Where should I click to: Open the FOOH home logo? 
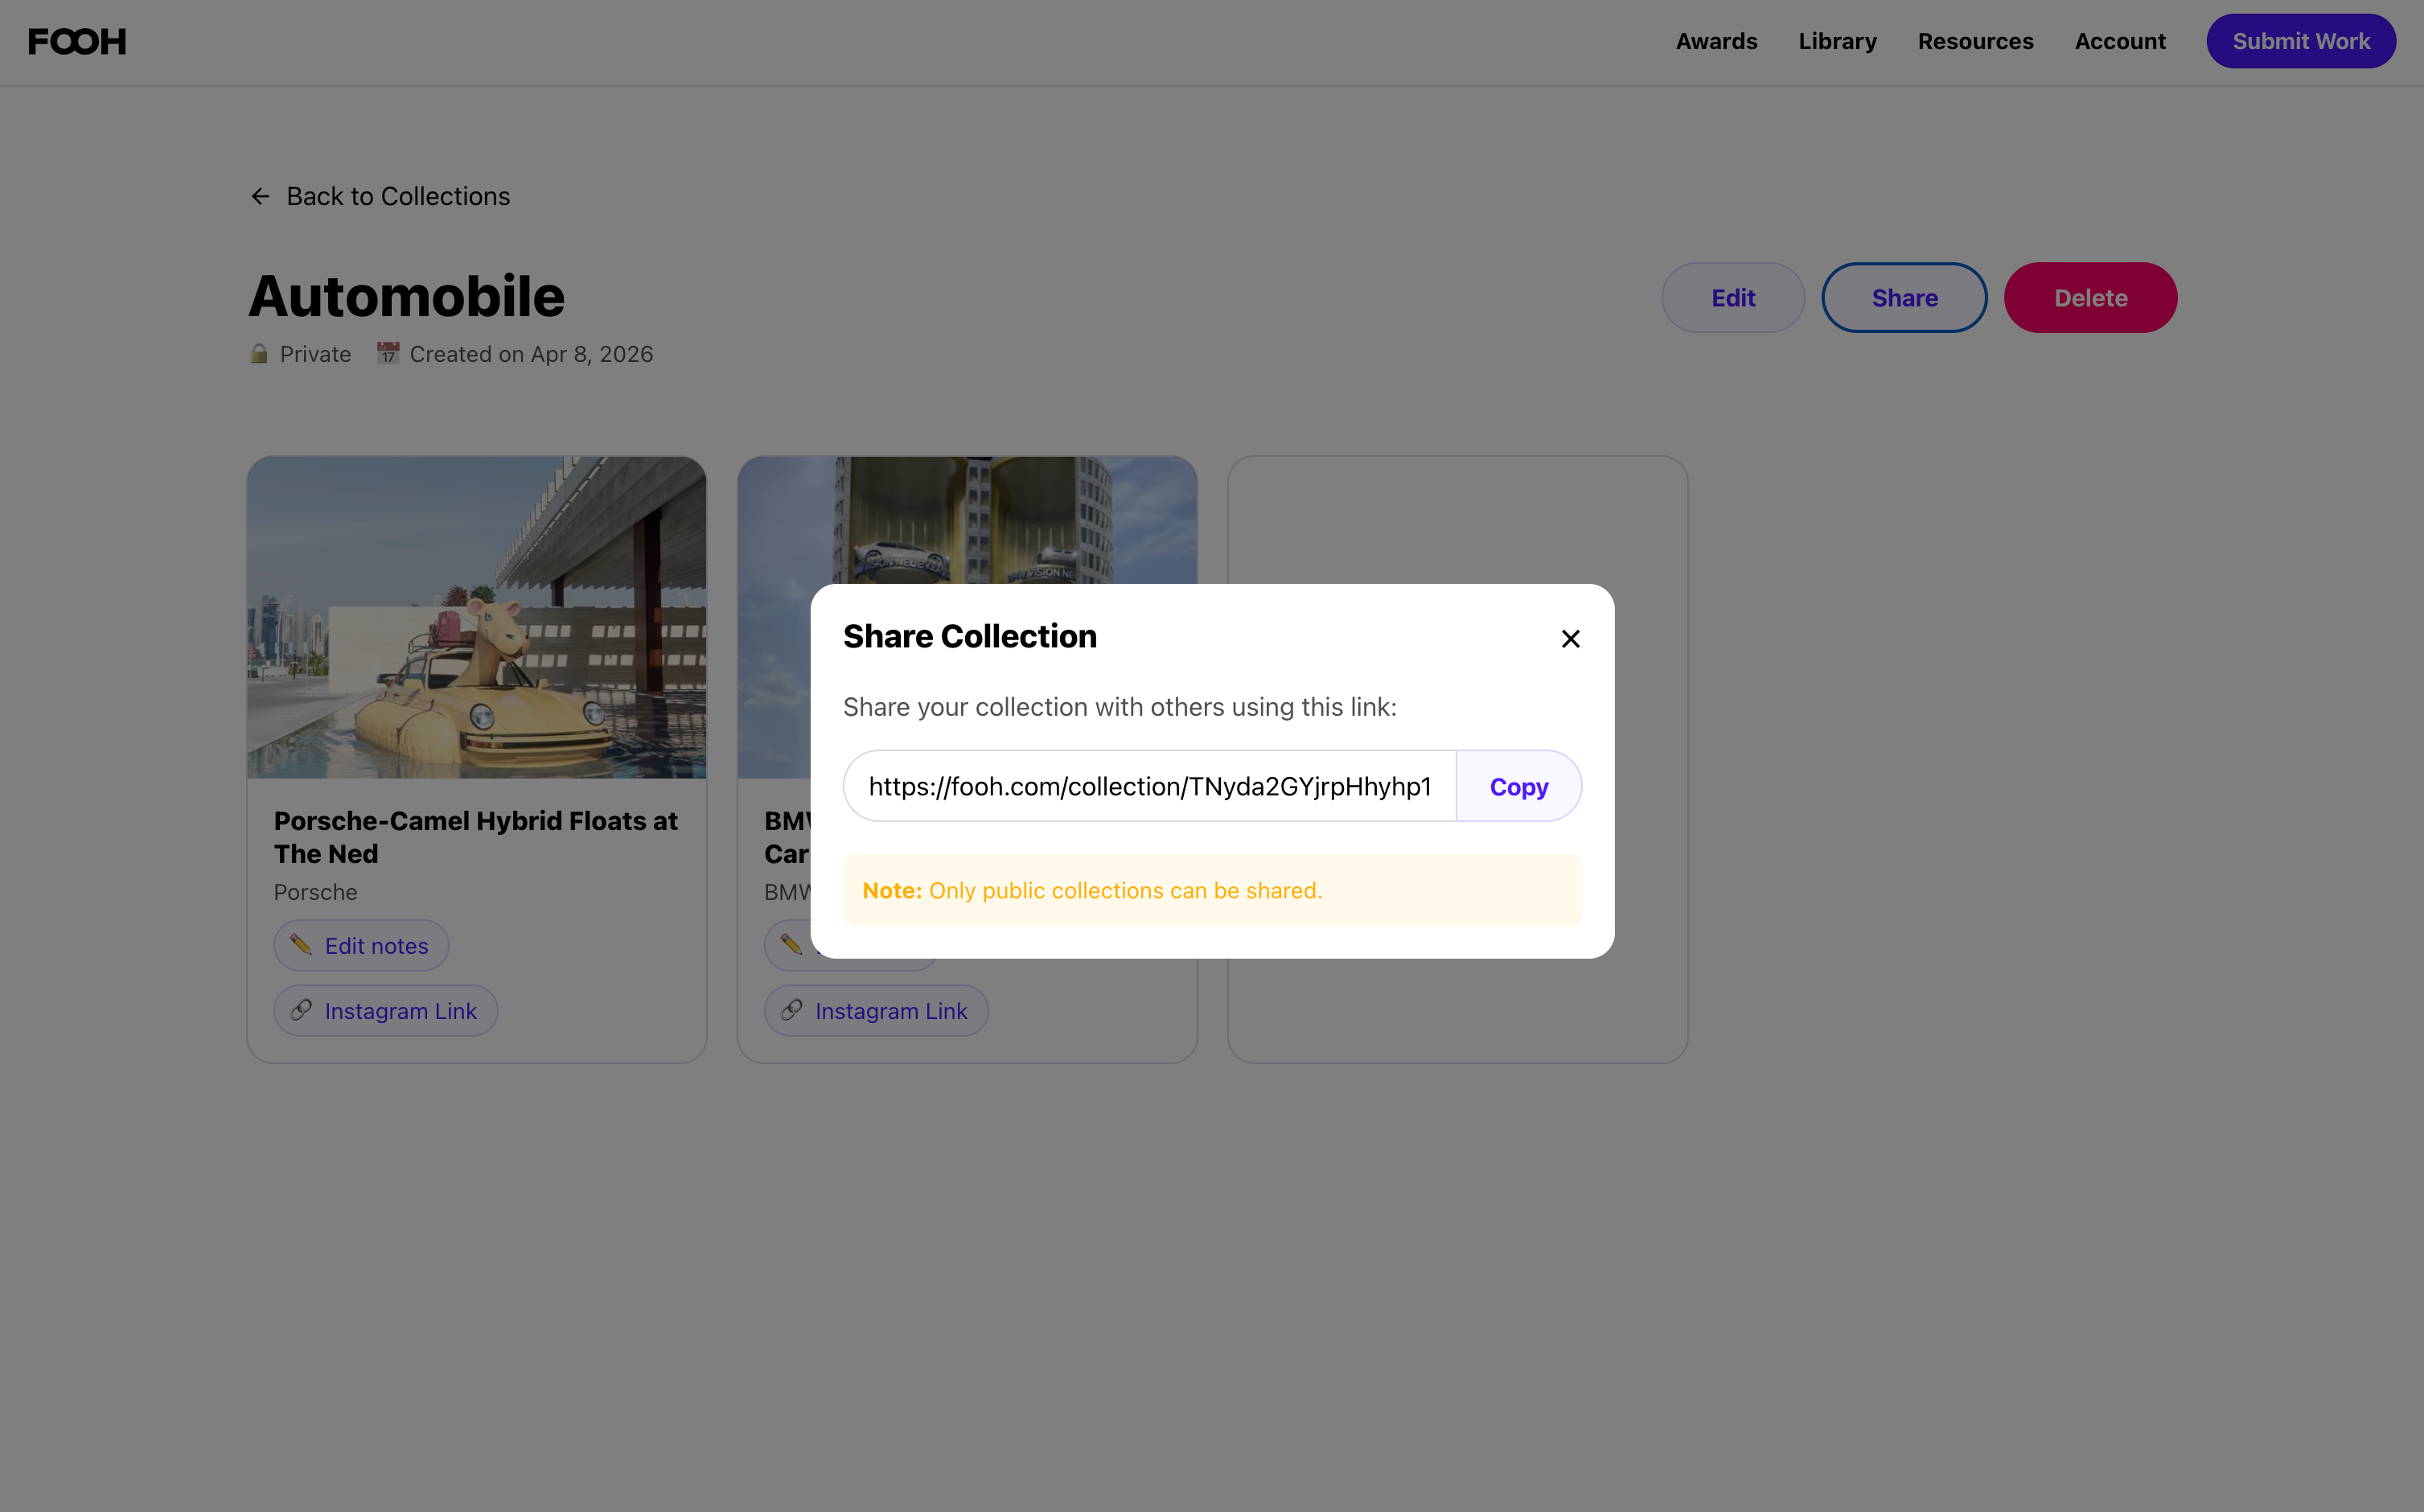pos(77,42)
